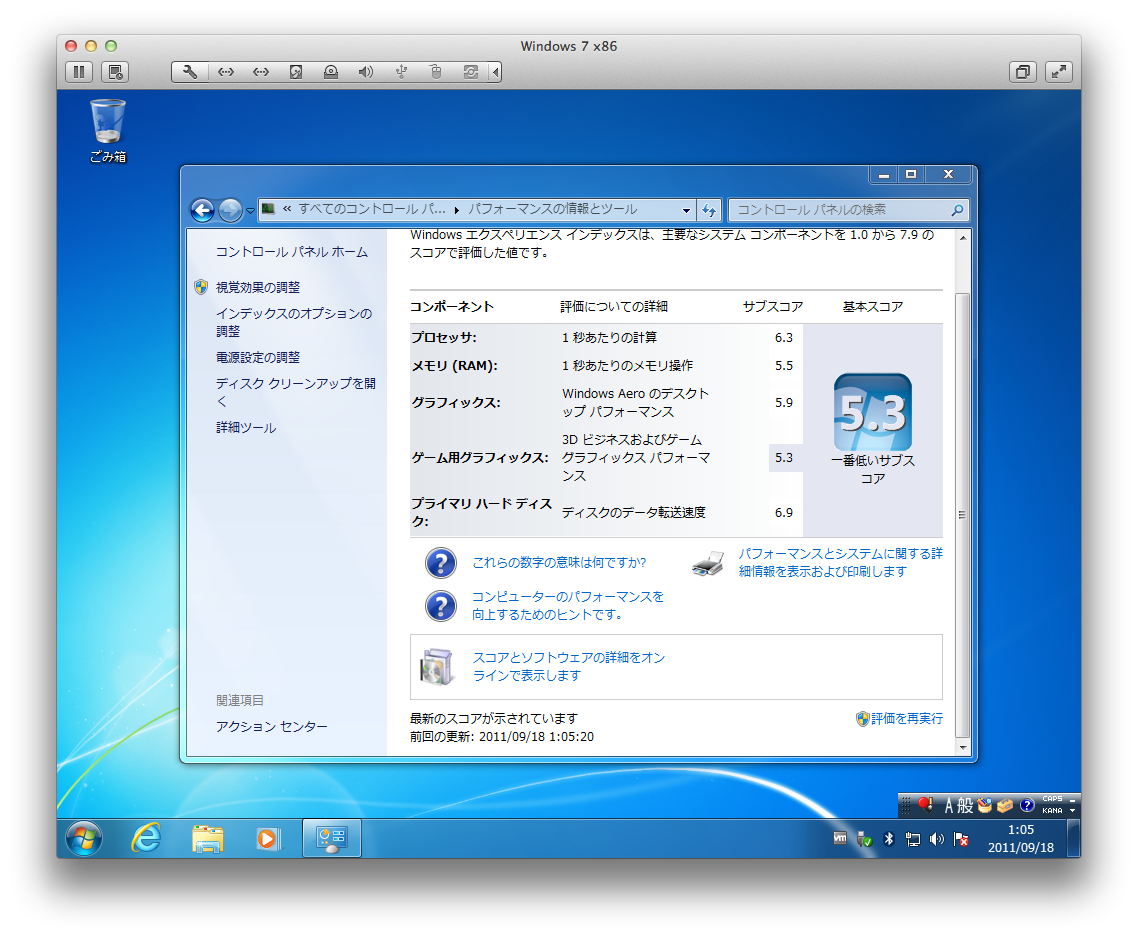Click the mouse device icon in VMware toolbar
Image resolution: width=1138 pixels, height=937 pixels.
tap(435, 72)
